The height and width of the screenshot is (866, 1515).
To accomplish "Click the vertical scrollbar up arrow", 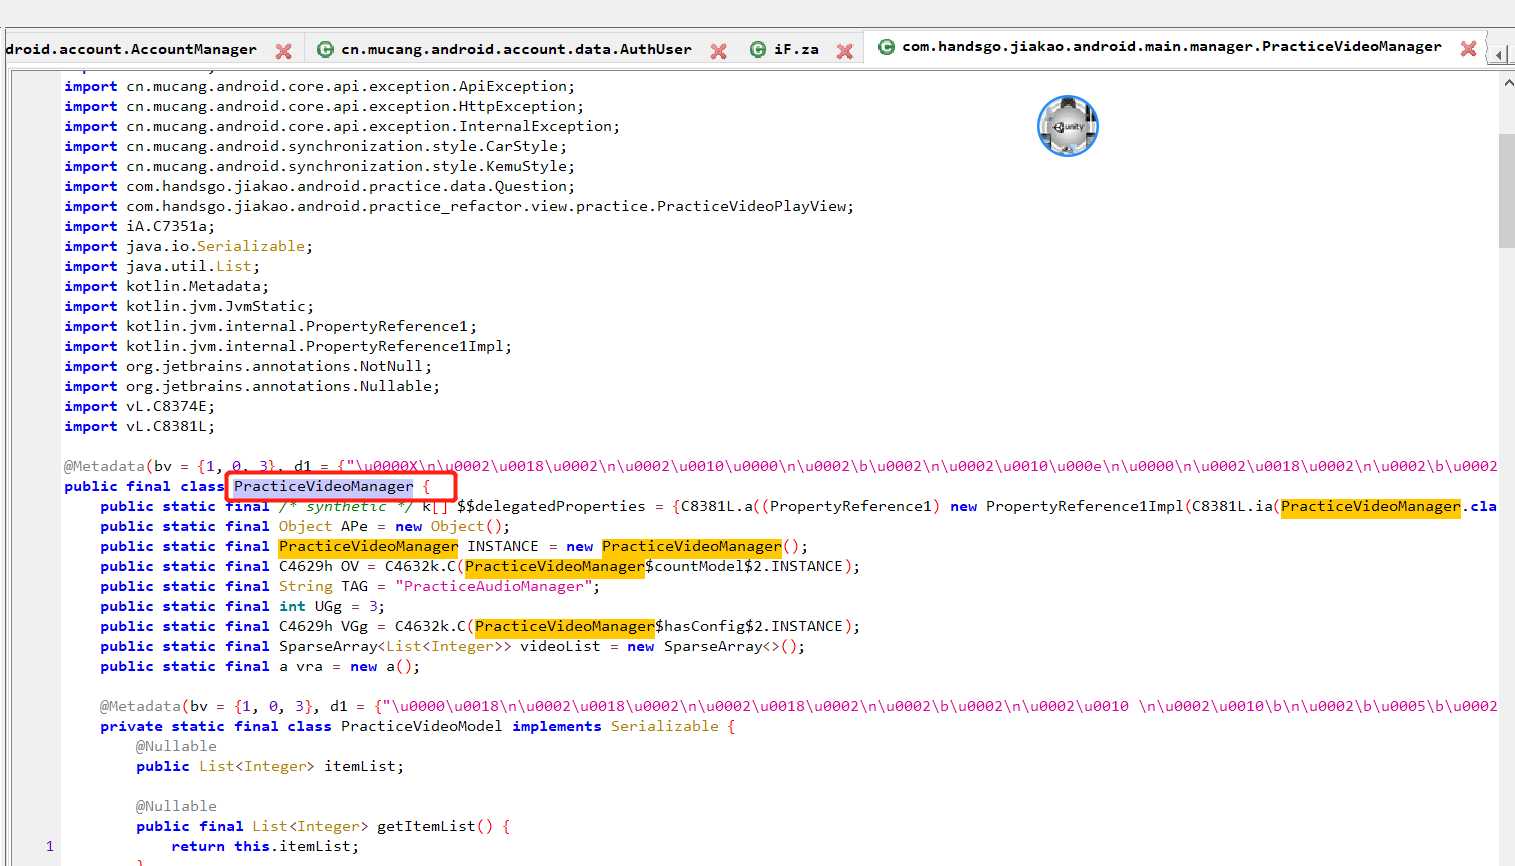I will point(1507,84).
